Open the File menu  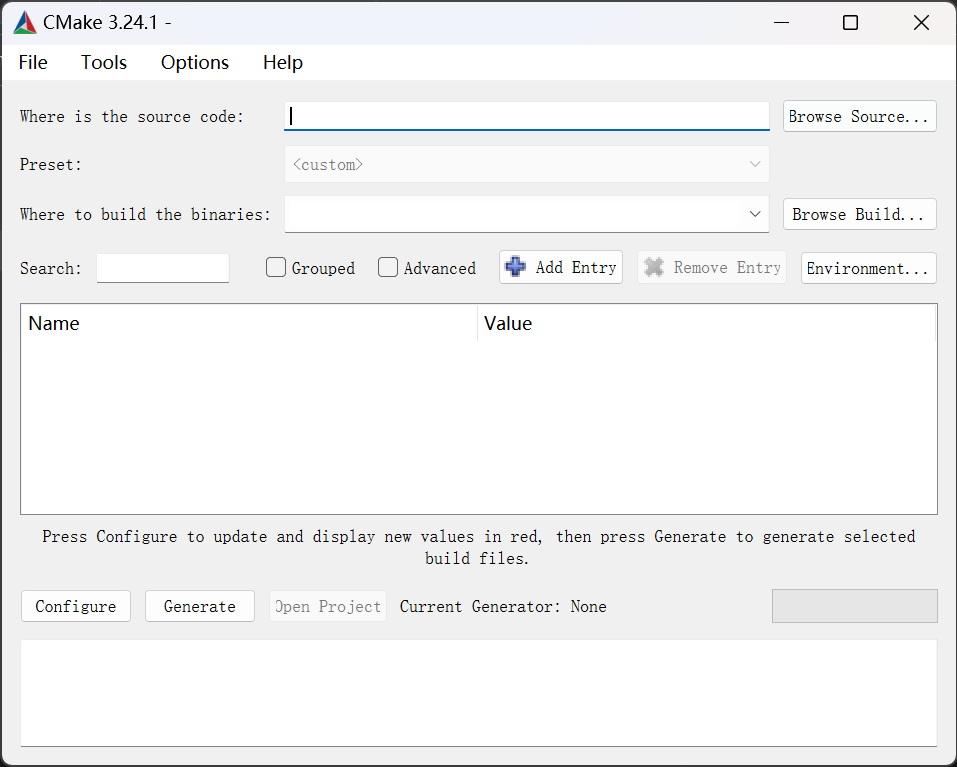click(x=33, y=62)
